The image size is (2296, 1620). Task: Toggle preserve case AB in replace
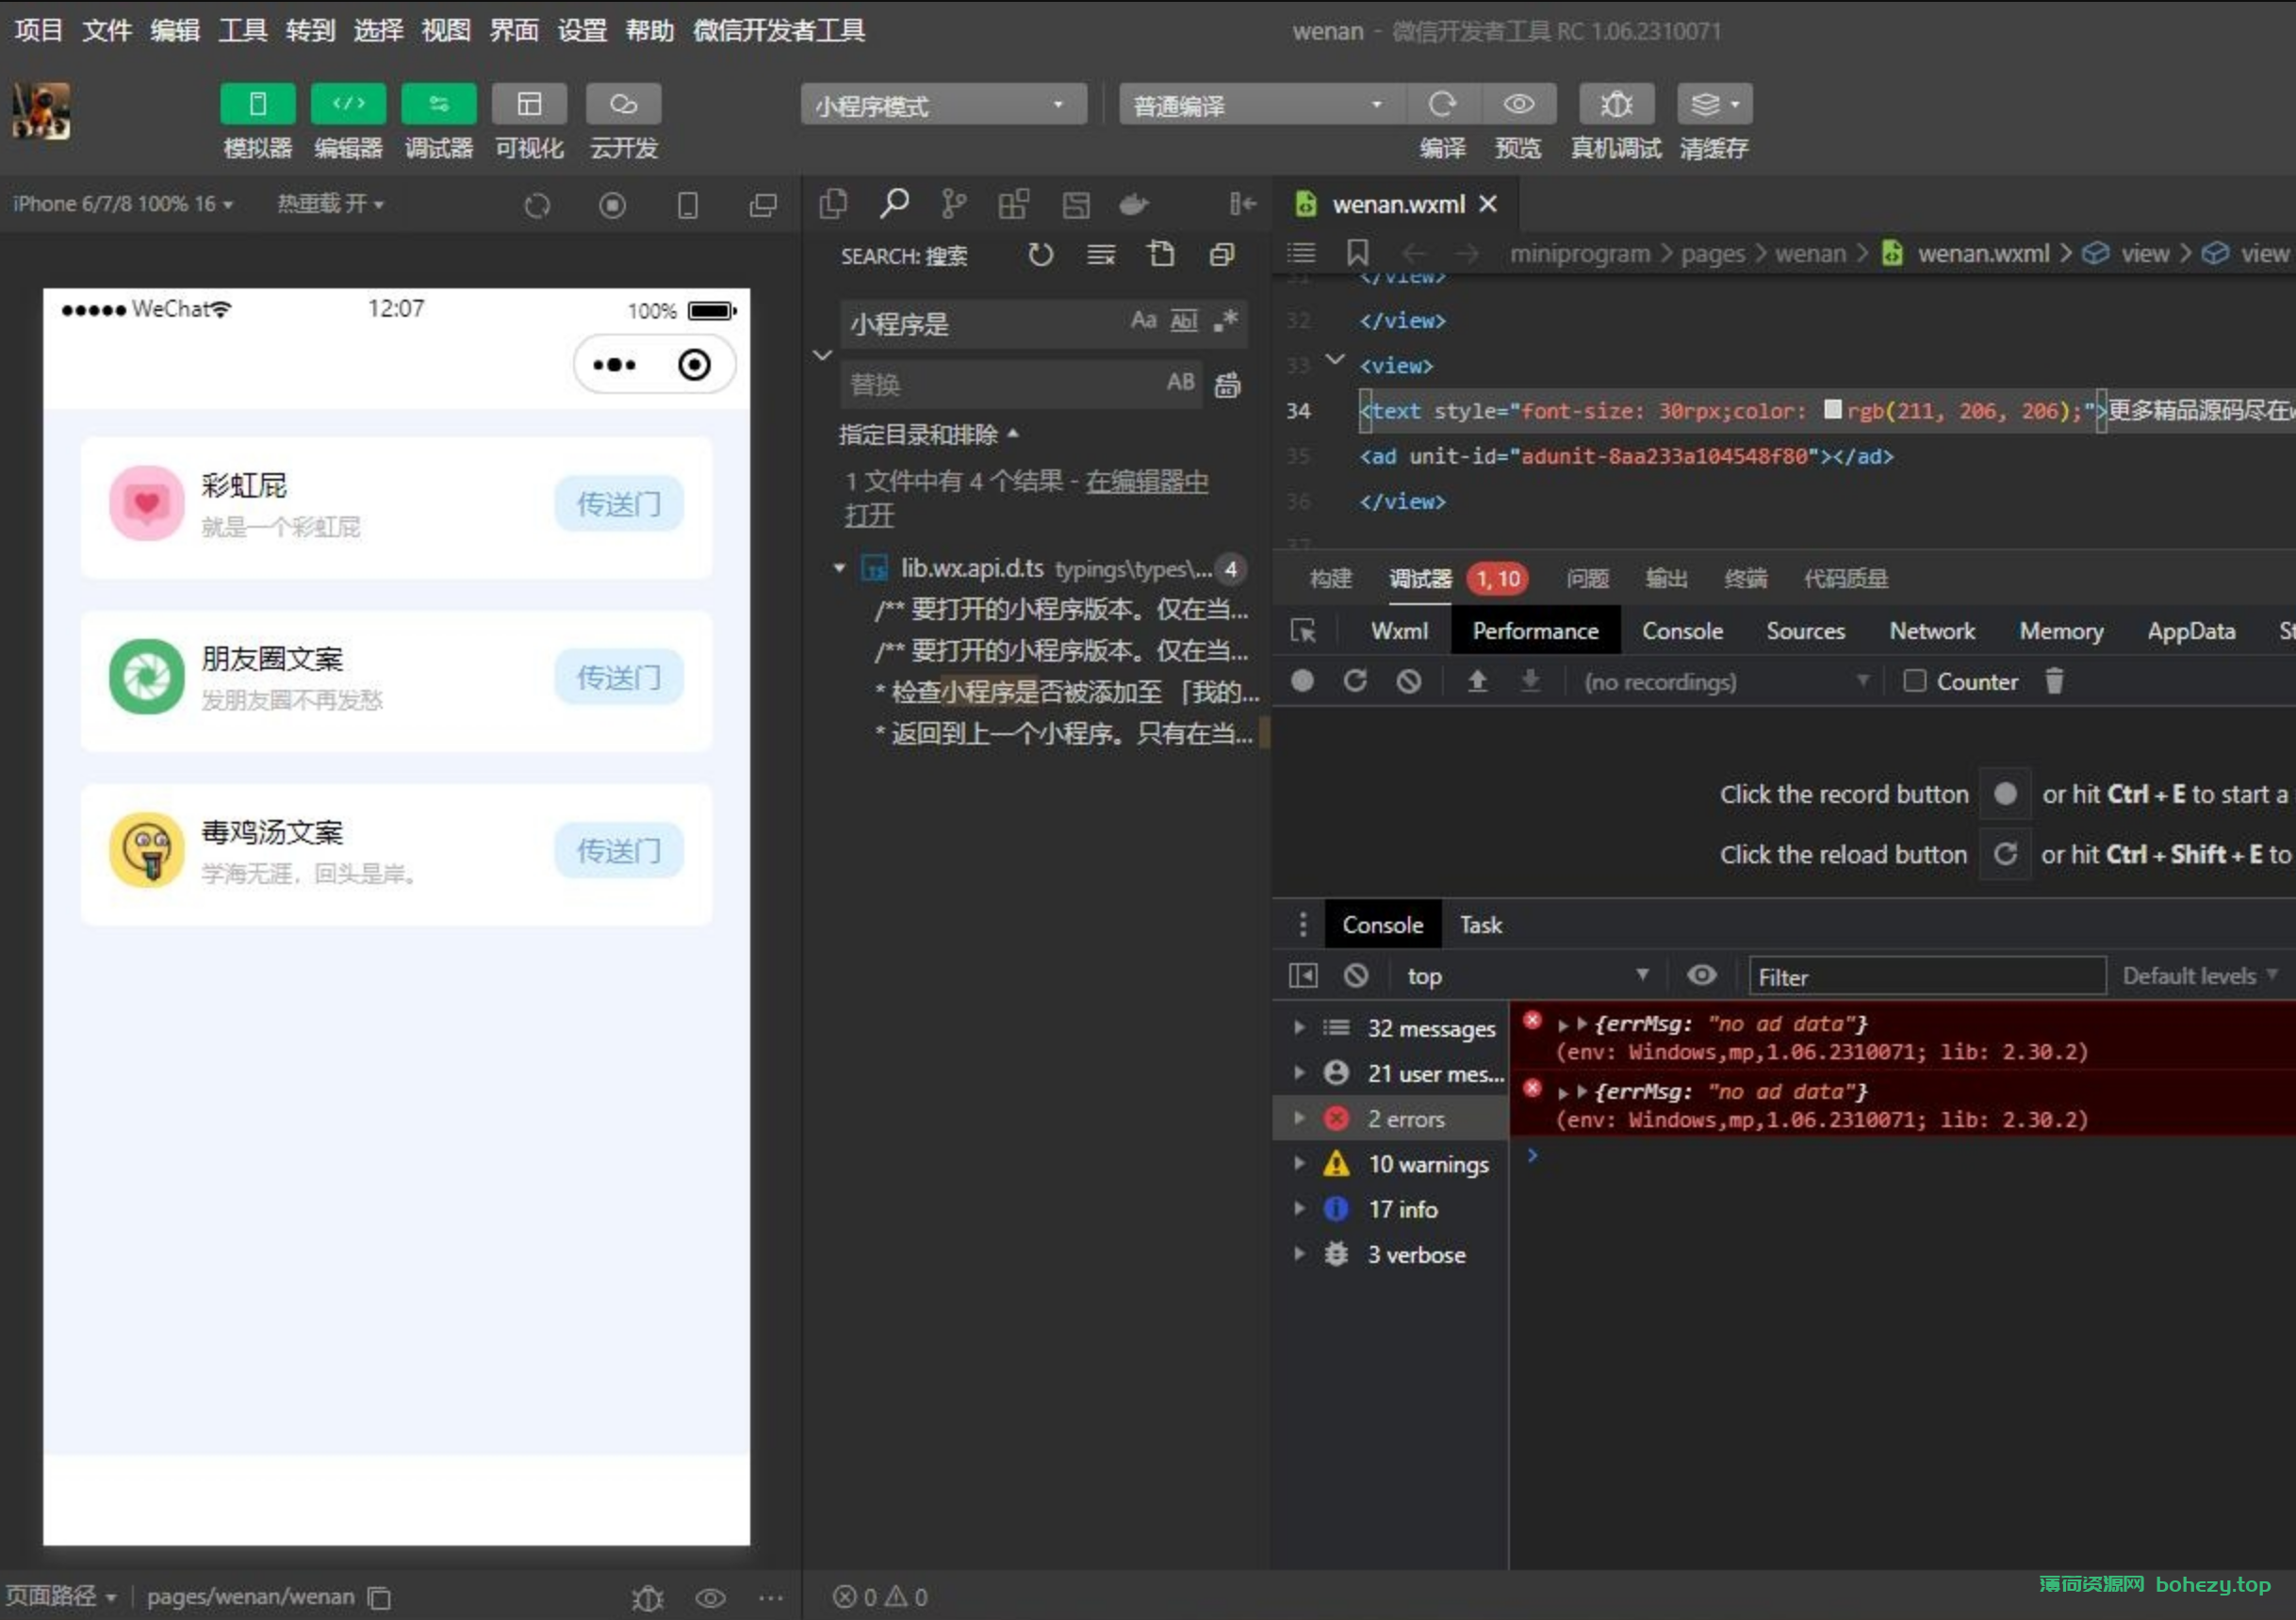coord(1181,382)
